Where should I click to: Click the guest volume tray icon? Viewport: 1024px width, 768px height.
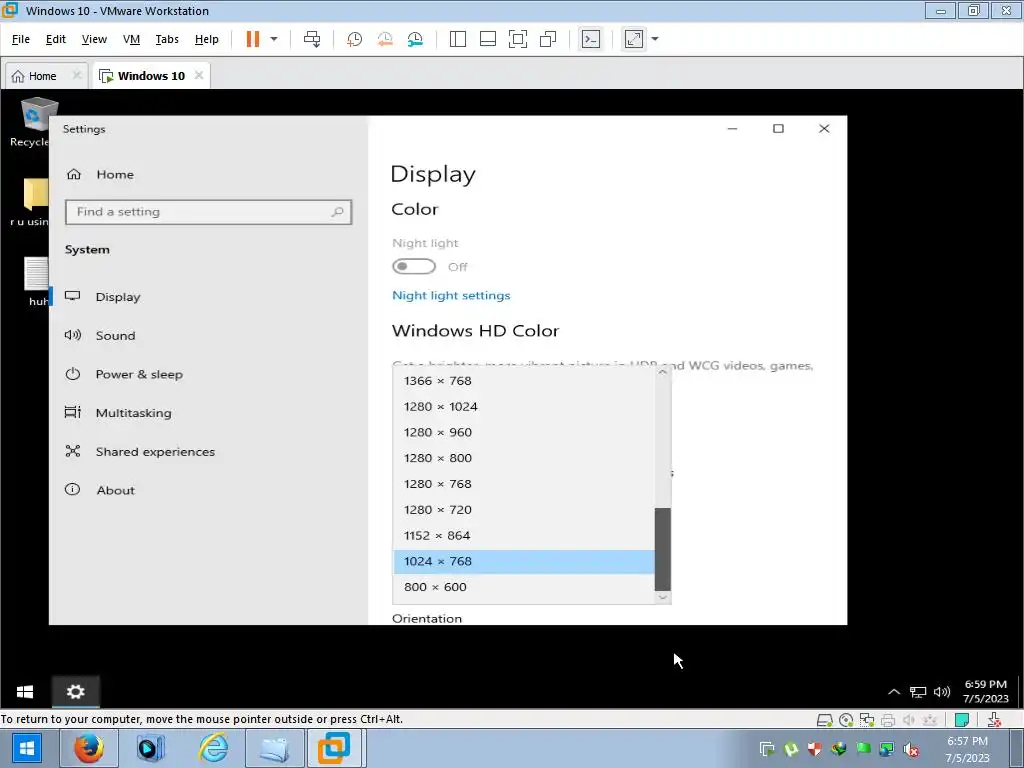tap(942, 692)
